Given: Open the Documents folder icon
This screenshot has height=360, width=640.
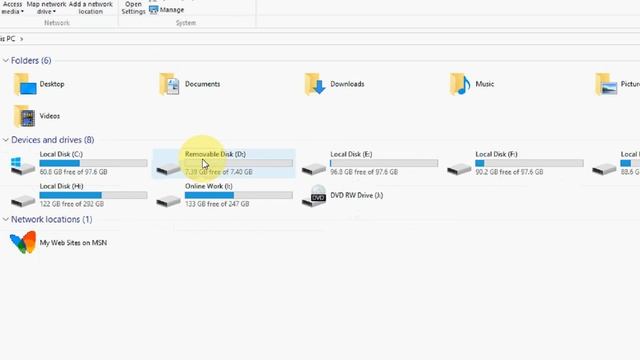Looking at the screenshot, I should point(169,84).
